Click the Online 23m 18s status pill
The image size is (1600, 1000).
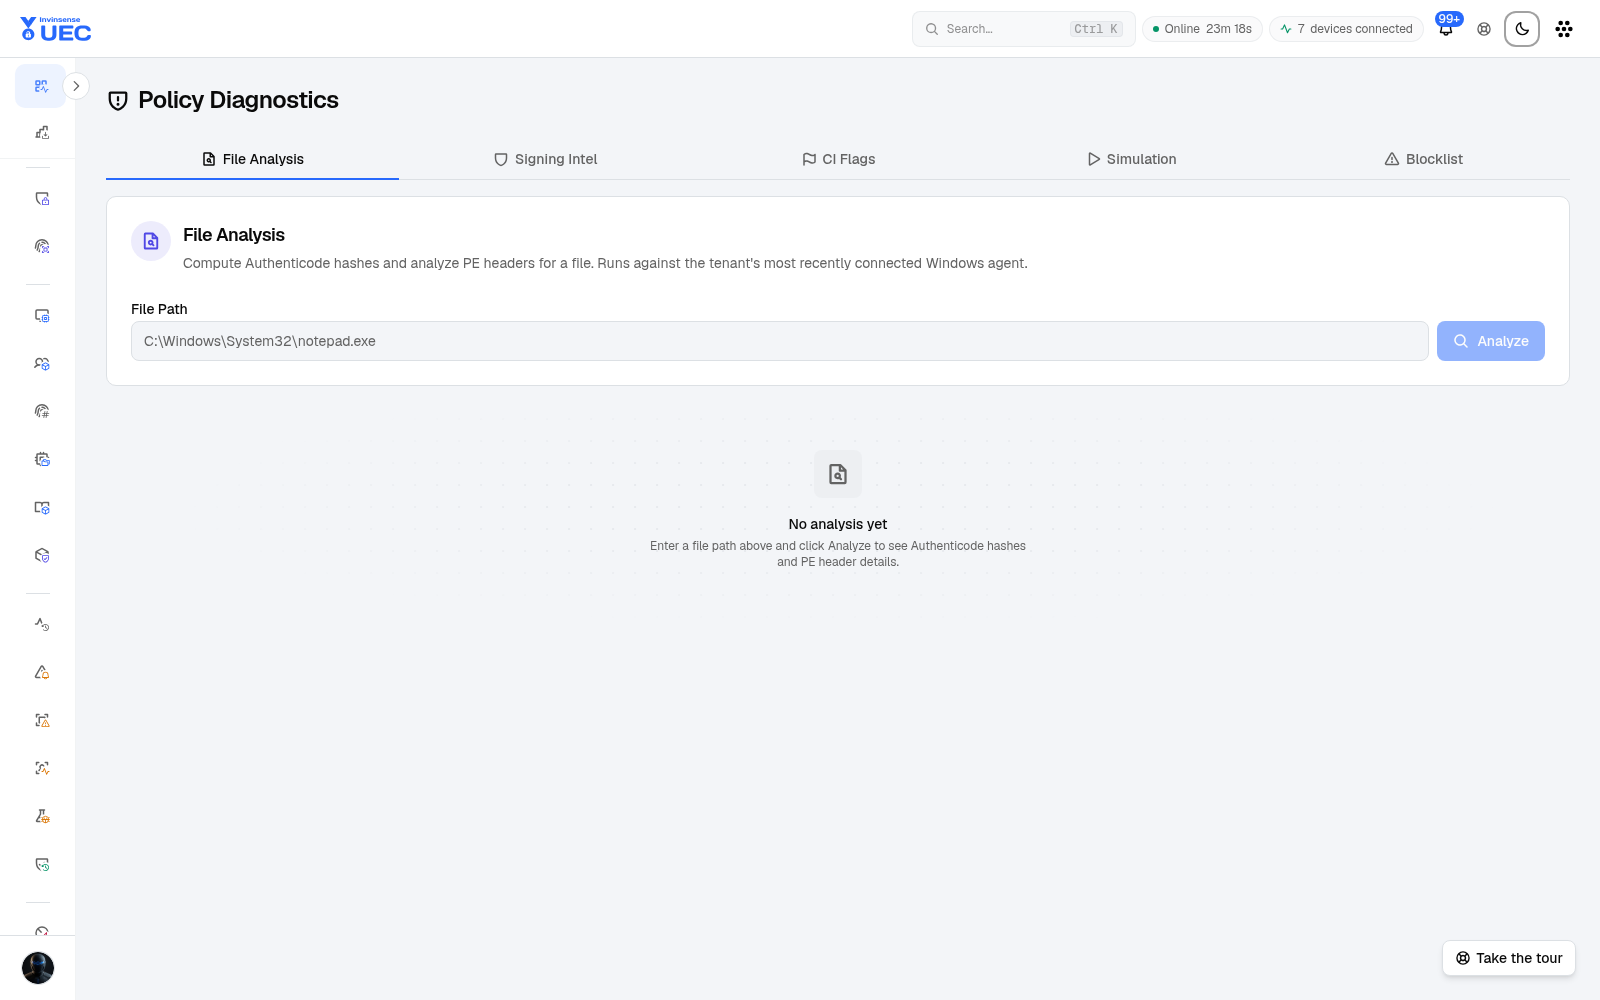click(x=1202, y=29)
